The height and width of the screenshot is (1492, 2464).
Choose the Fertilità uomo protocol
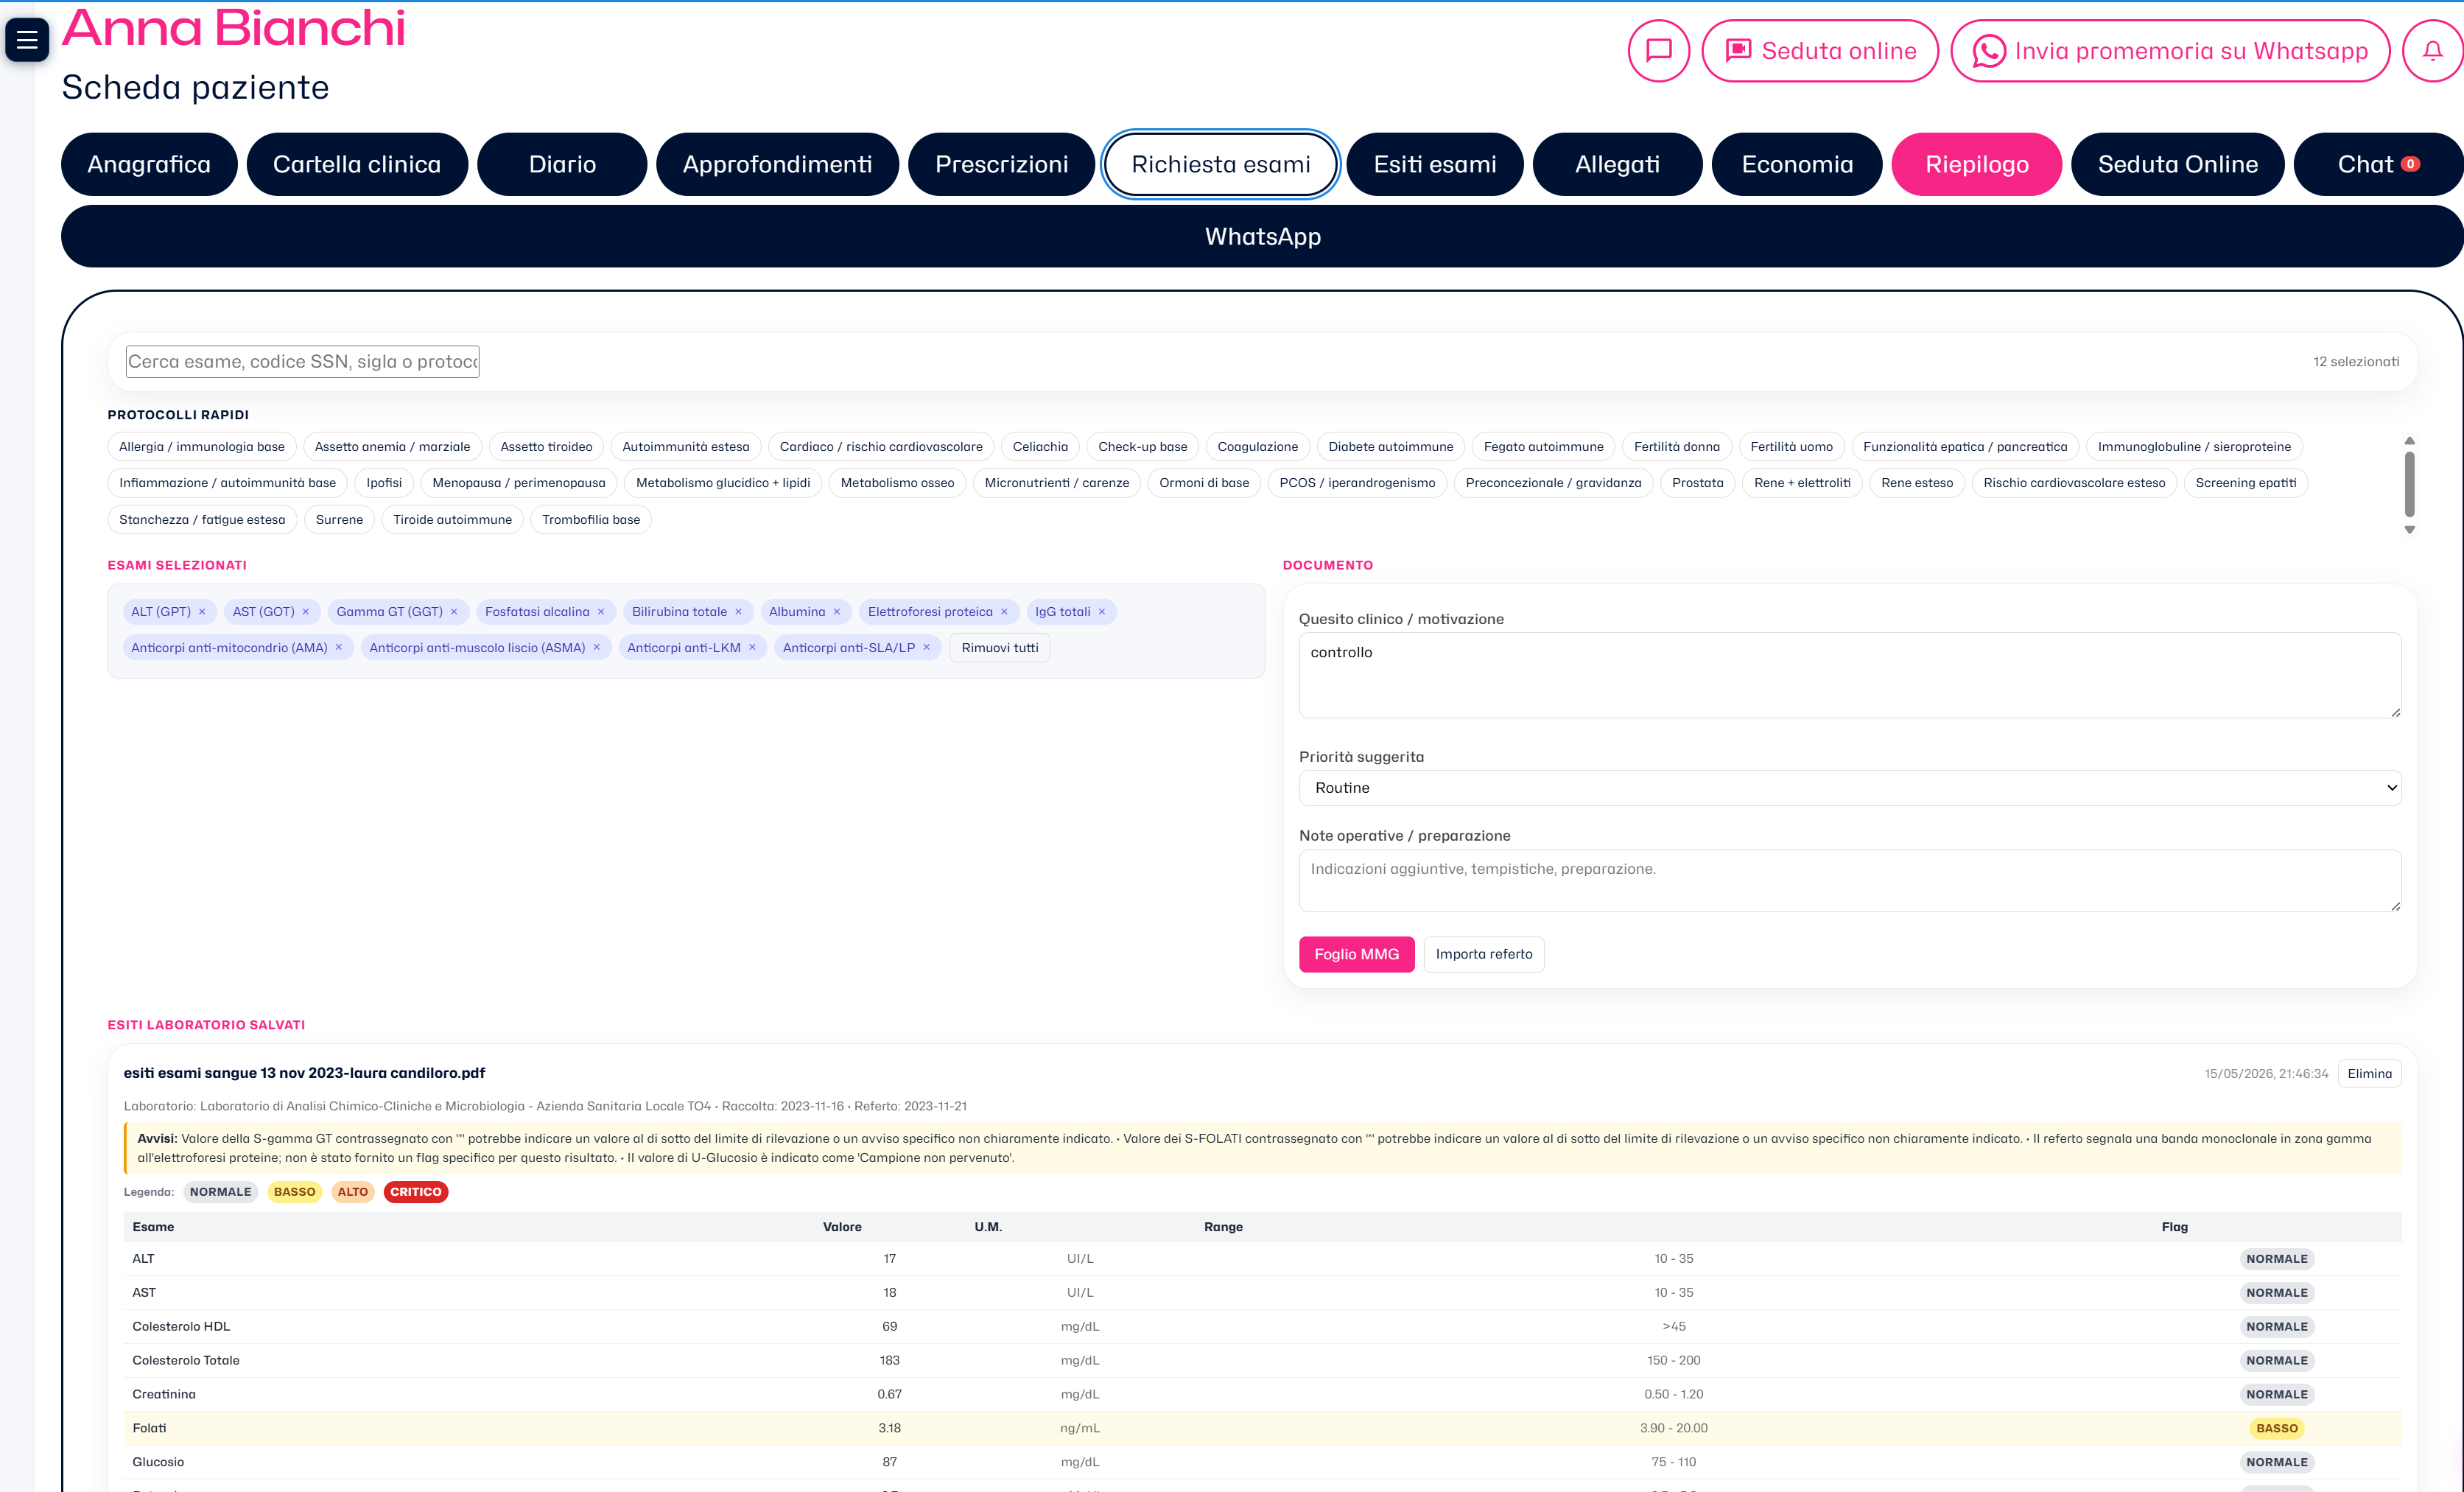tap(1792, 447)
